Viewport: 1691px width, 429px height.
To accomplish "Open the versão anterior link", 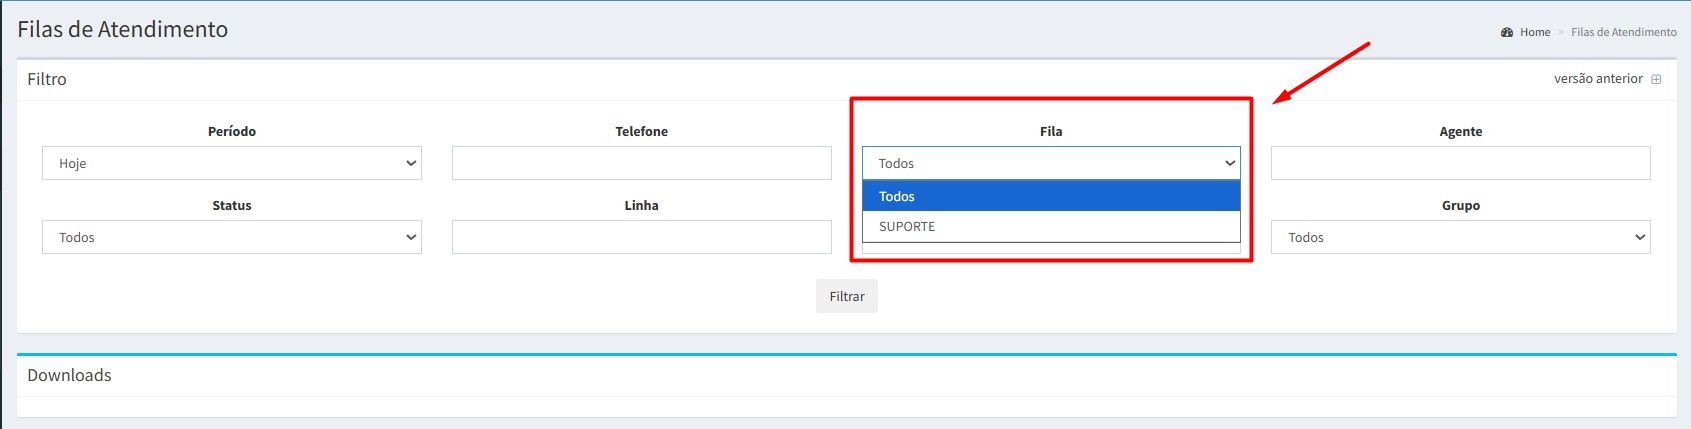I will pyautogui.click(x=1598, y=79).
